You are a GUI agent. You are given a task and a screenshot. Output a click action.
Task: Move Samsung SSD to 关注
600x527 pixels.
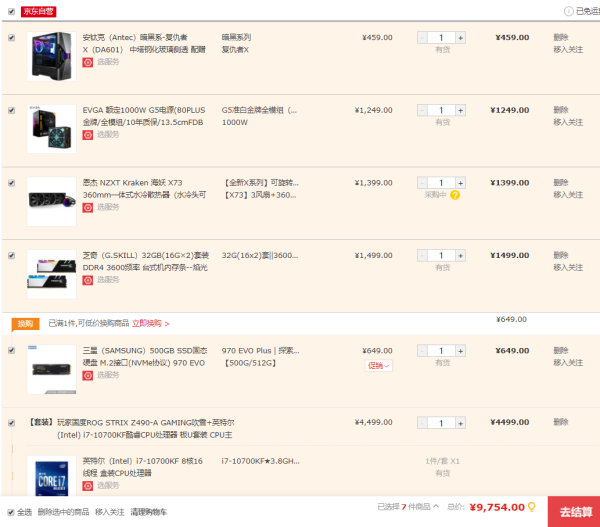(x=568, y=362)
